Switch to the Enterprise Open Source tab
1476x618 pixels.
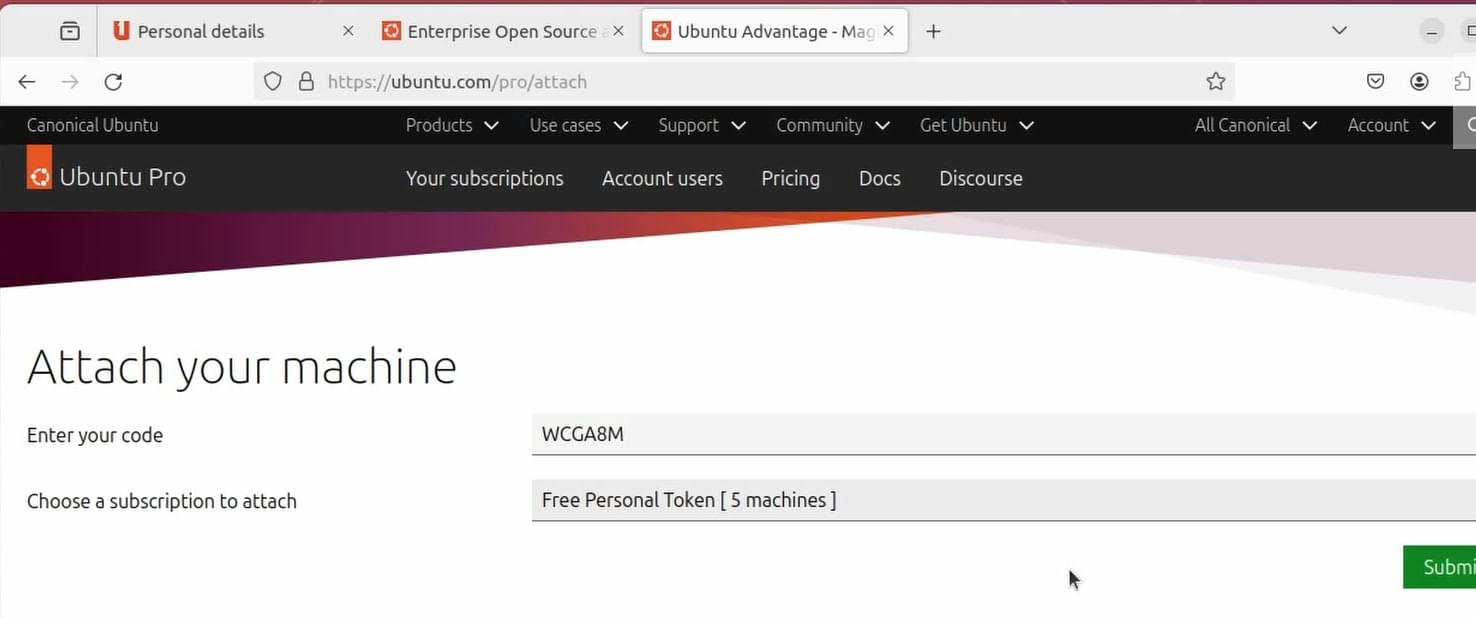pos(503,31)
